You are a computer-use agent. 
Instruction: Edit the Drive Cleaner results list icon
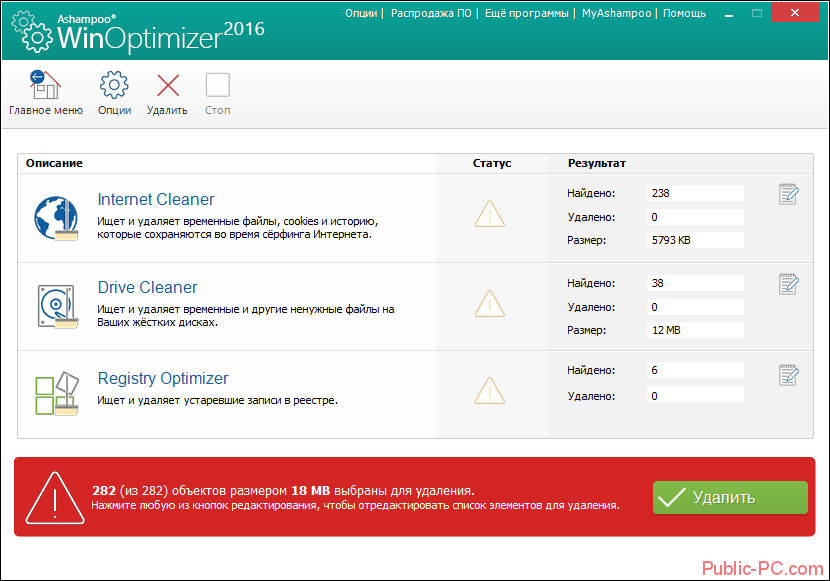pos(789,284)
